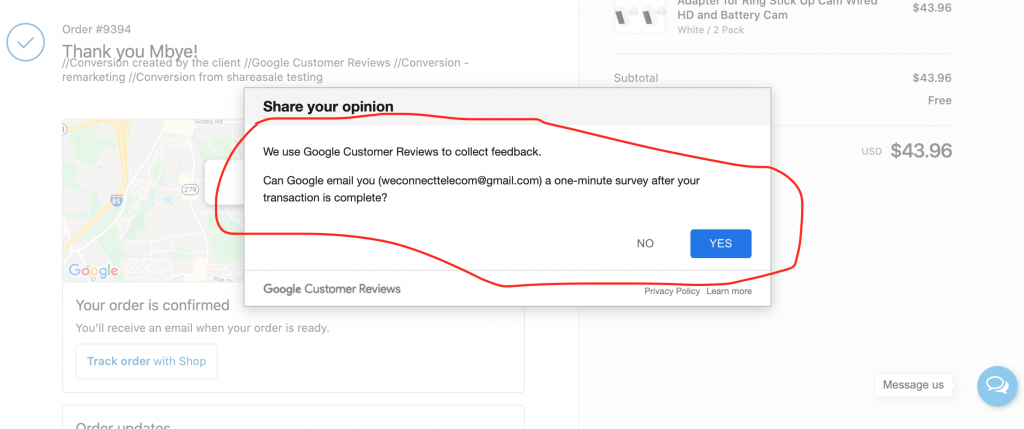Image resolution: width=1024 pixels, height=429 pixels.
Task: Click the Message us label
Action: [x=913, y=385]
